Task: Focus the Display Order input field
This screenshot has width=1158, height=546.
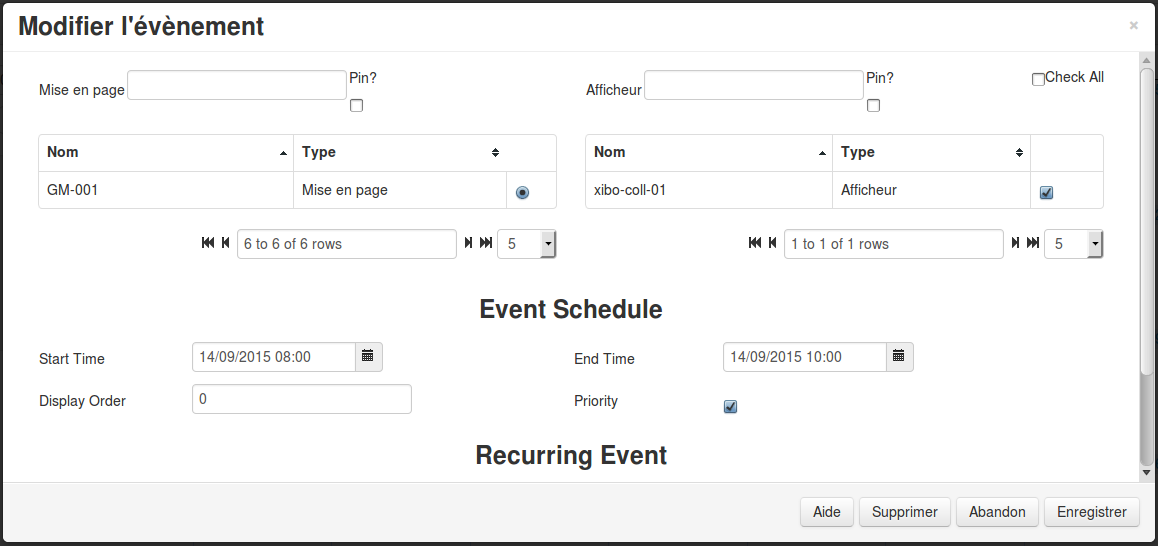Action: click(301, 399)
